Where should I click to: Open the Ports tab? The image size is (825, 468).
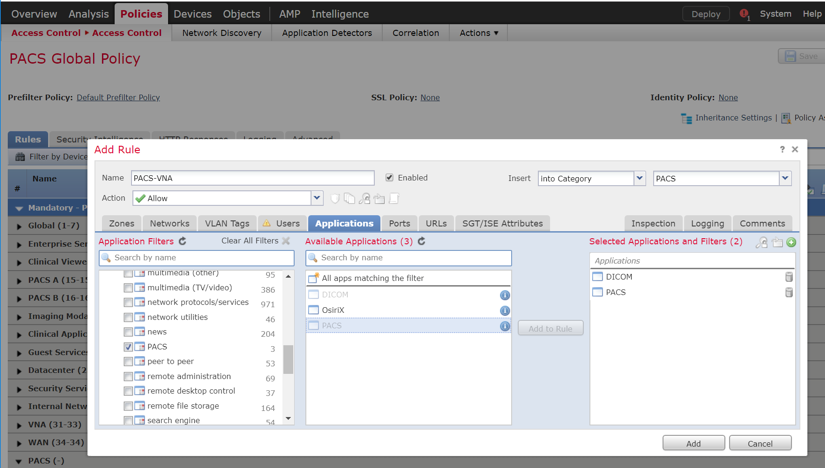(x=399, y=223)
